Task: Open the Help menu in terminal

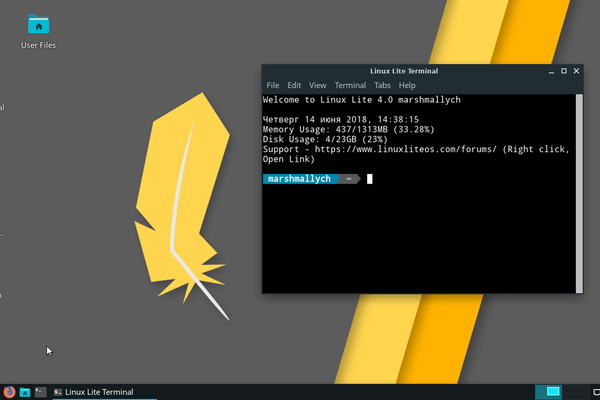Action: point(407,85)
